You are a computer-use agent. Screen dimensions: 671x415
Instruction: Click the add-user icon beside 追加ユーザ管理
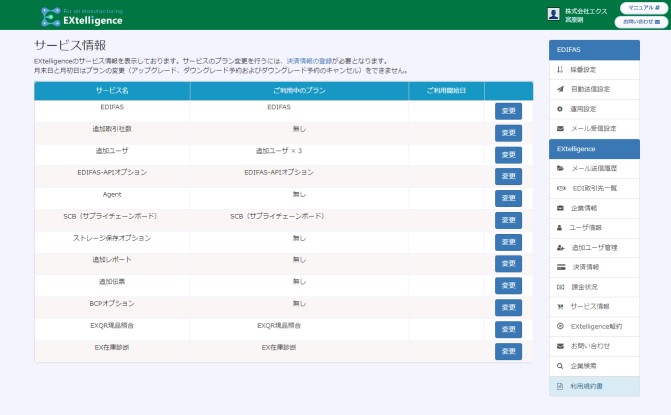tap(561, 247)
